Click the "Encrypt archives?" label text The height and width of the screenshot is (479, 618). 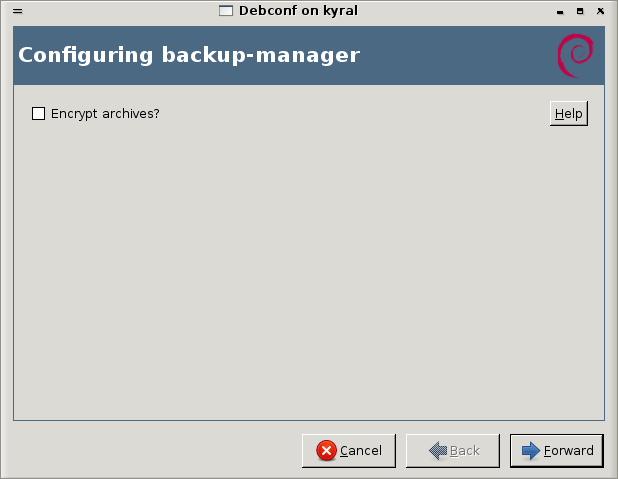coord(105,114)
